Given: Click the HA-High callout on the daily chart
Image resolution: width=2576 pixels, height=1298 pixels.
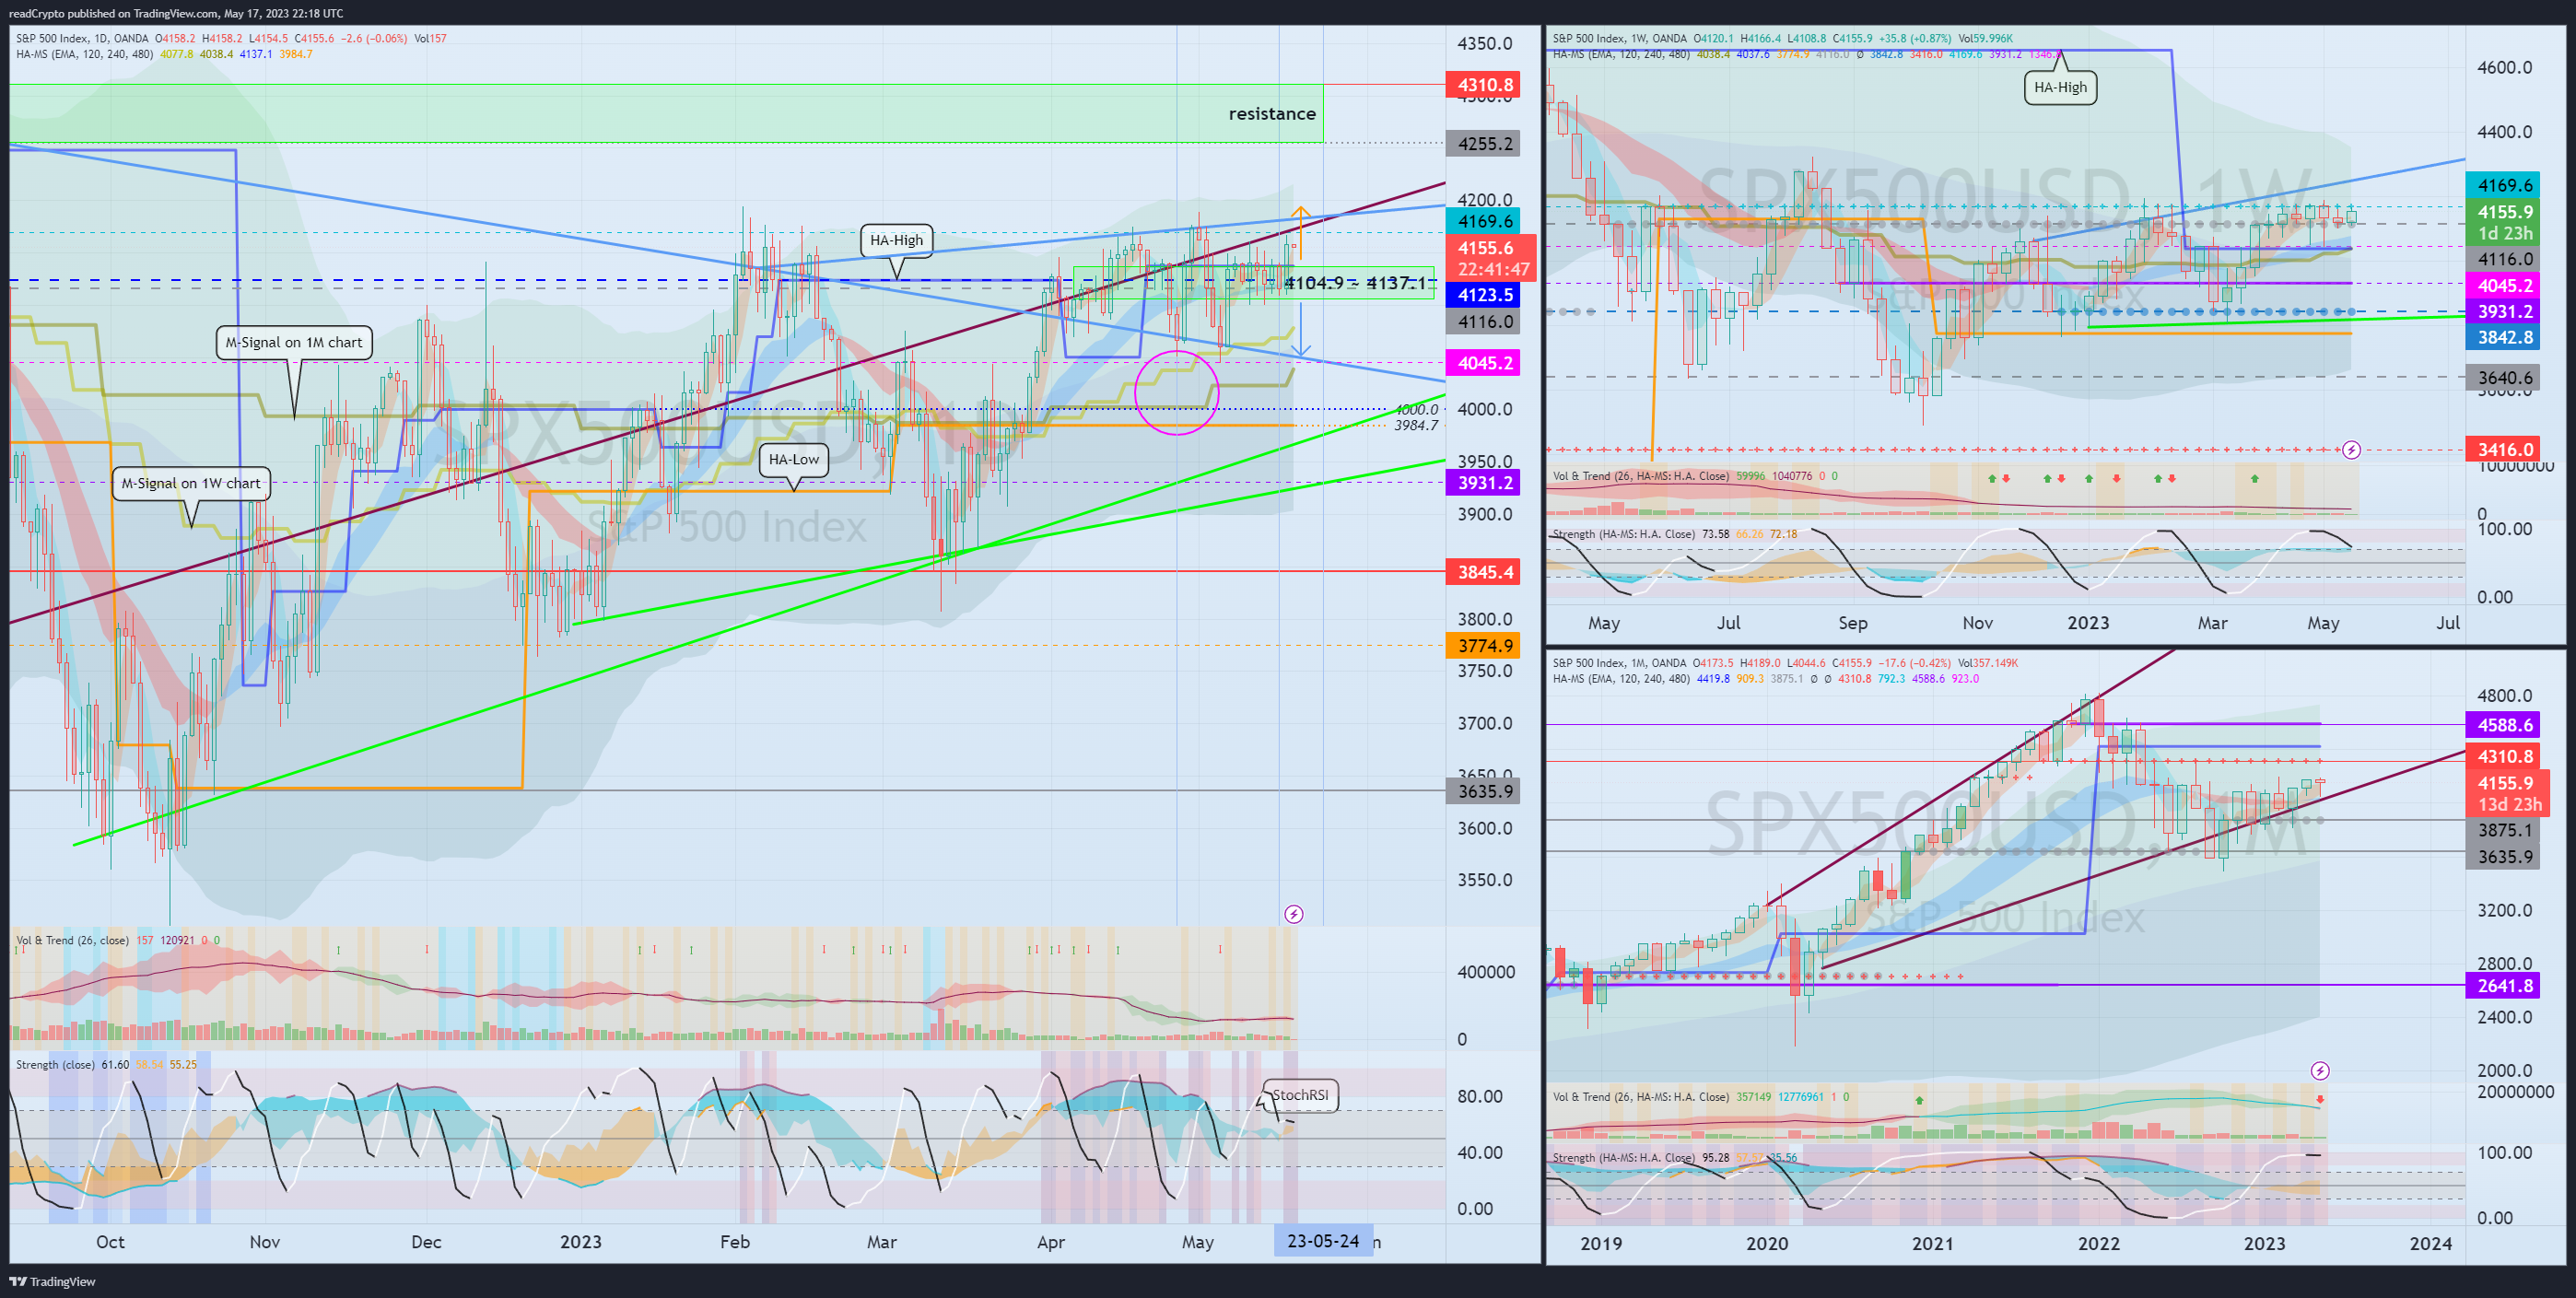Looking at the screenshot, I should (x=896, y=240).
